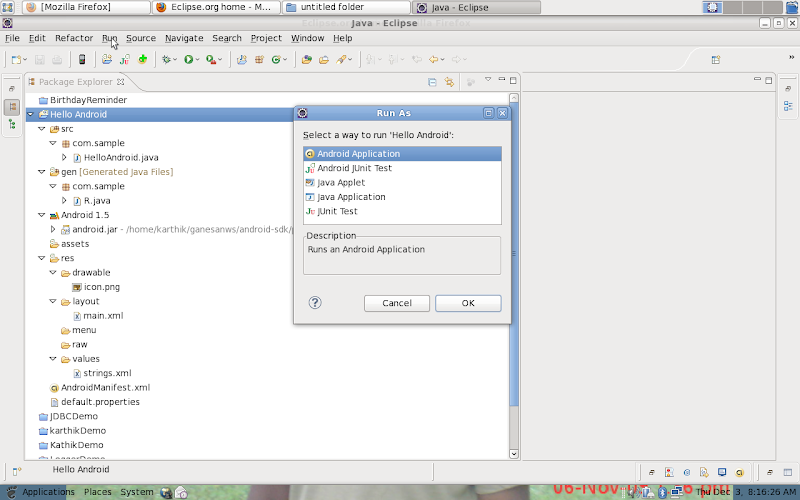Open the Navigate menu
Viewport: 800px width, 500px height.
tap(184, 38)
